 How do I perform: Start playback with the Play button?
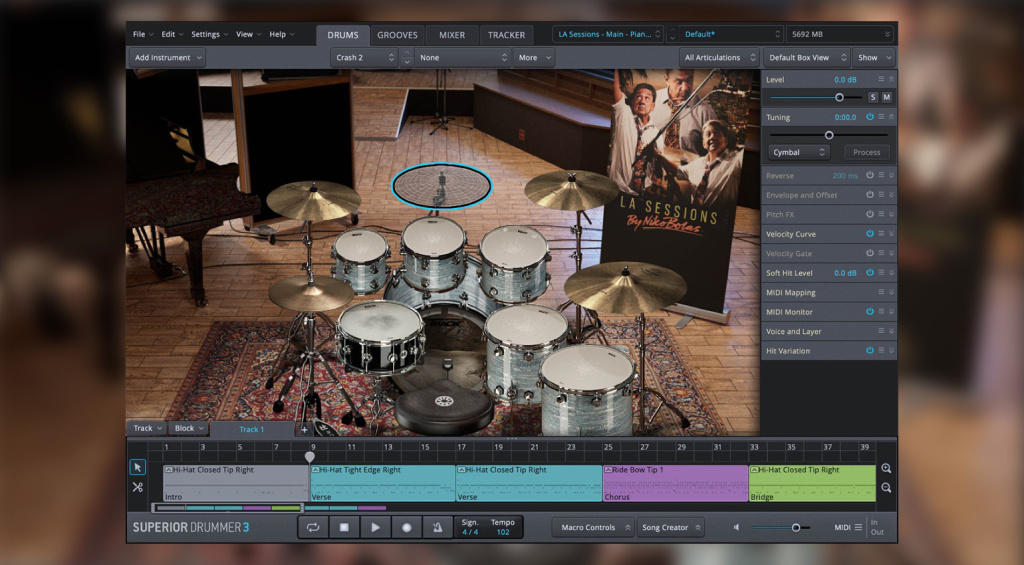(x=376, y=527)
